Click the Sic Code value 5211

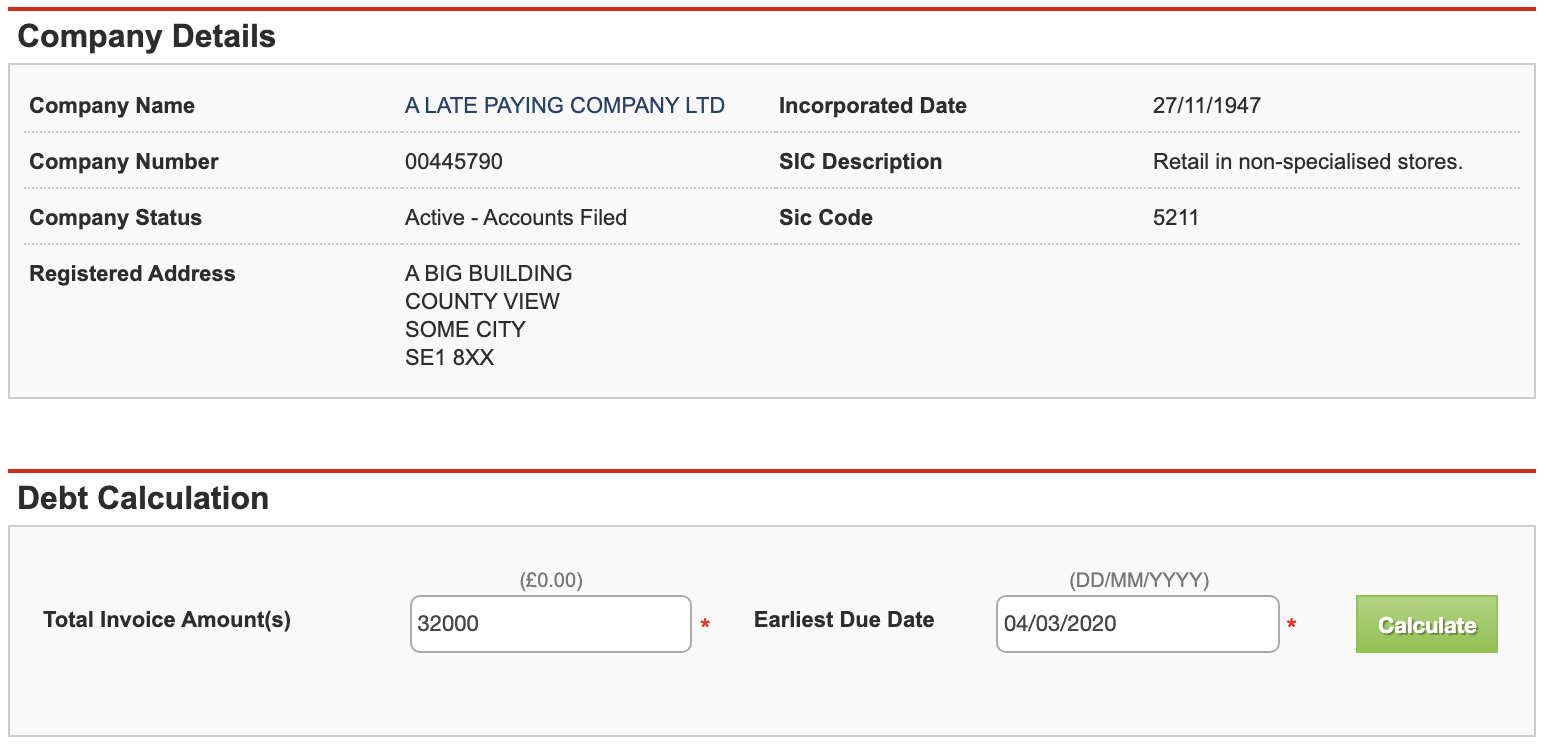click(x=1175, y=218)
